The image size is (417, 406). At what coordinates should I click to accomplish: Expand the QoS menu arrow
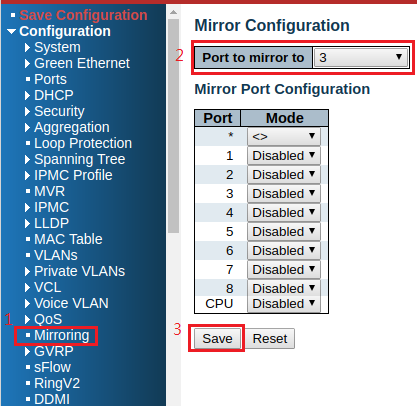tap(27, 319)
